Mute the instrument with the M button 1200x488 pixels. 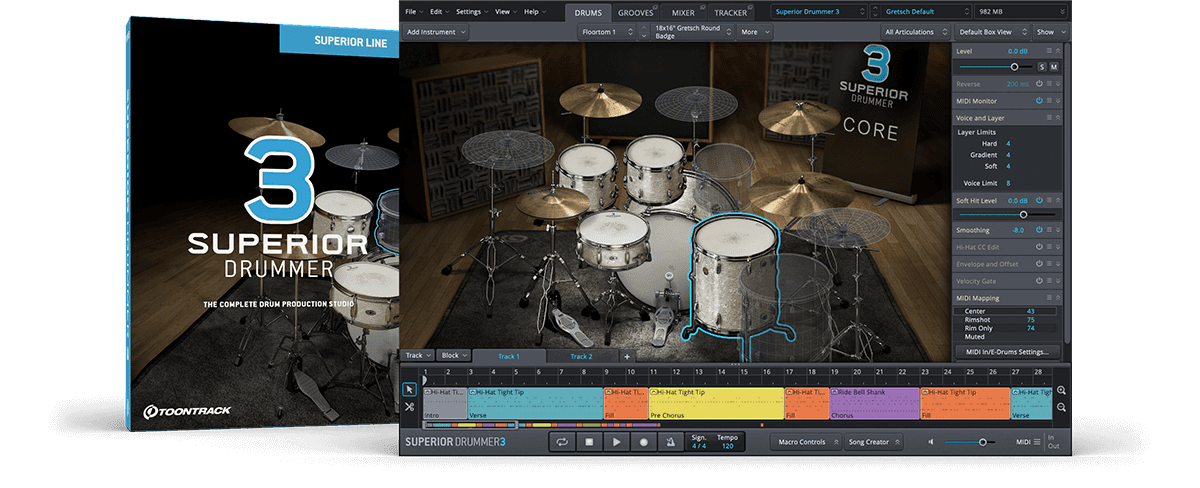[1053, 66]
